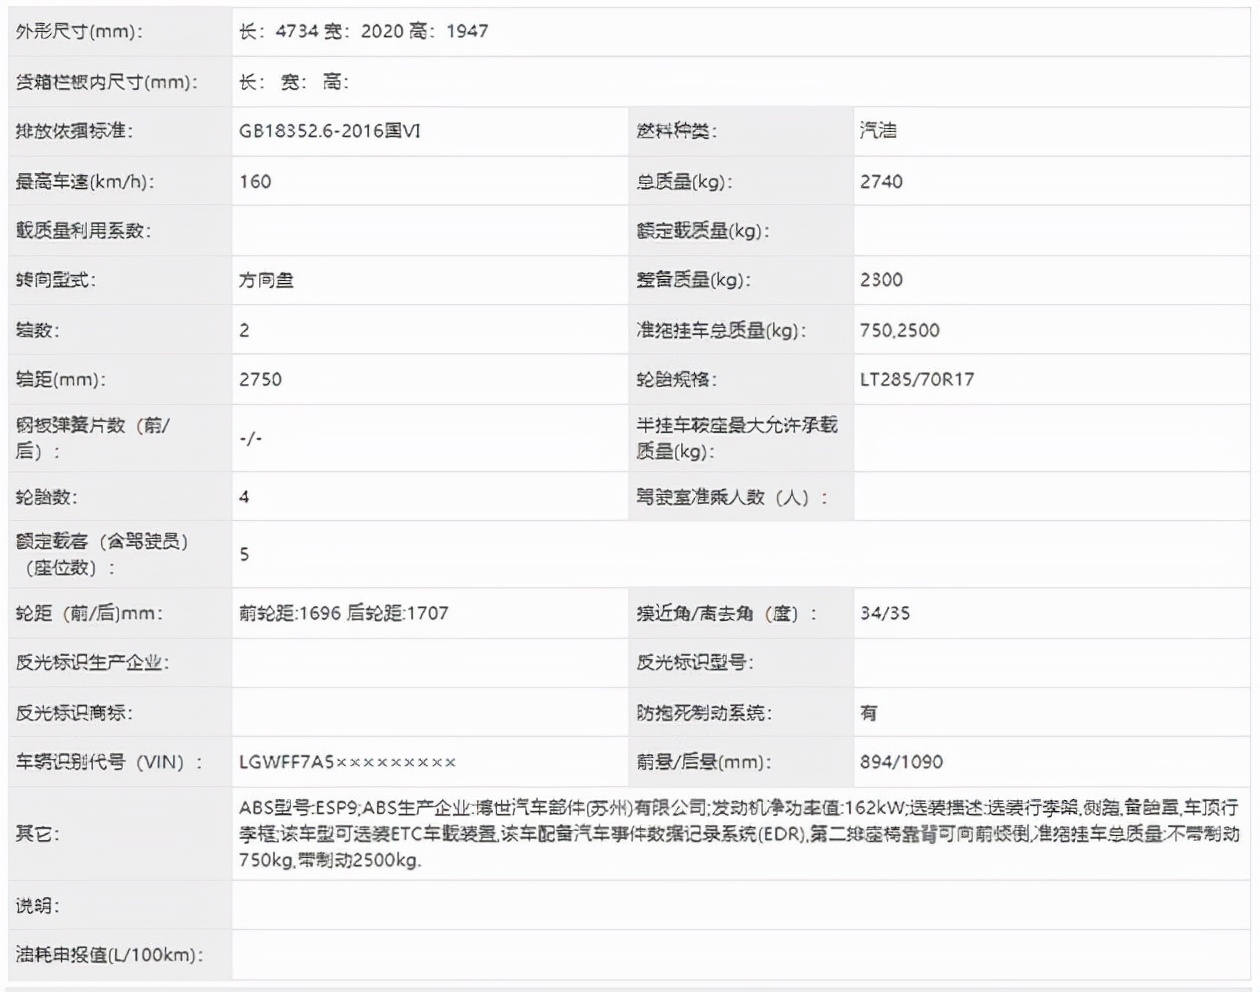Click the 反光标识商标 label

pyautogui.click(x=74, y=713)
